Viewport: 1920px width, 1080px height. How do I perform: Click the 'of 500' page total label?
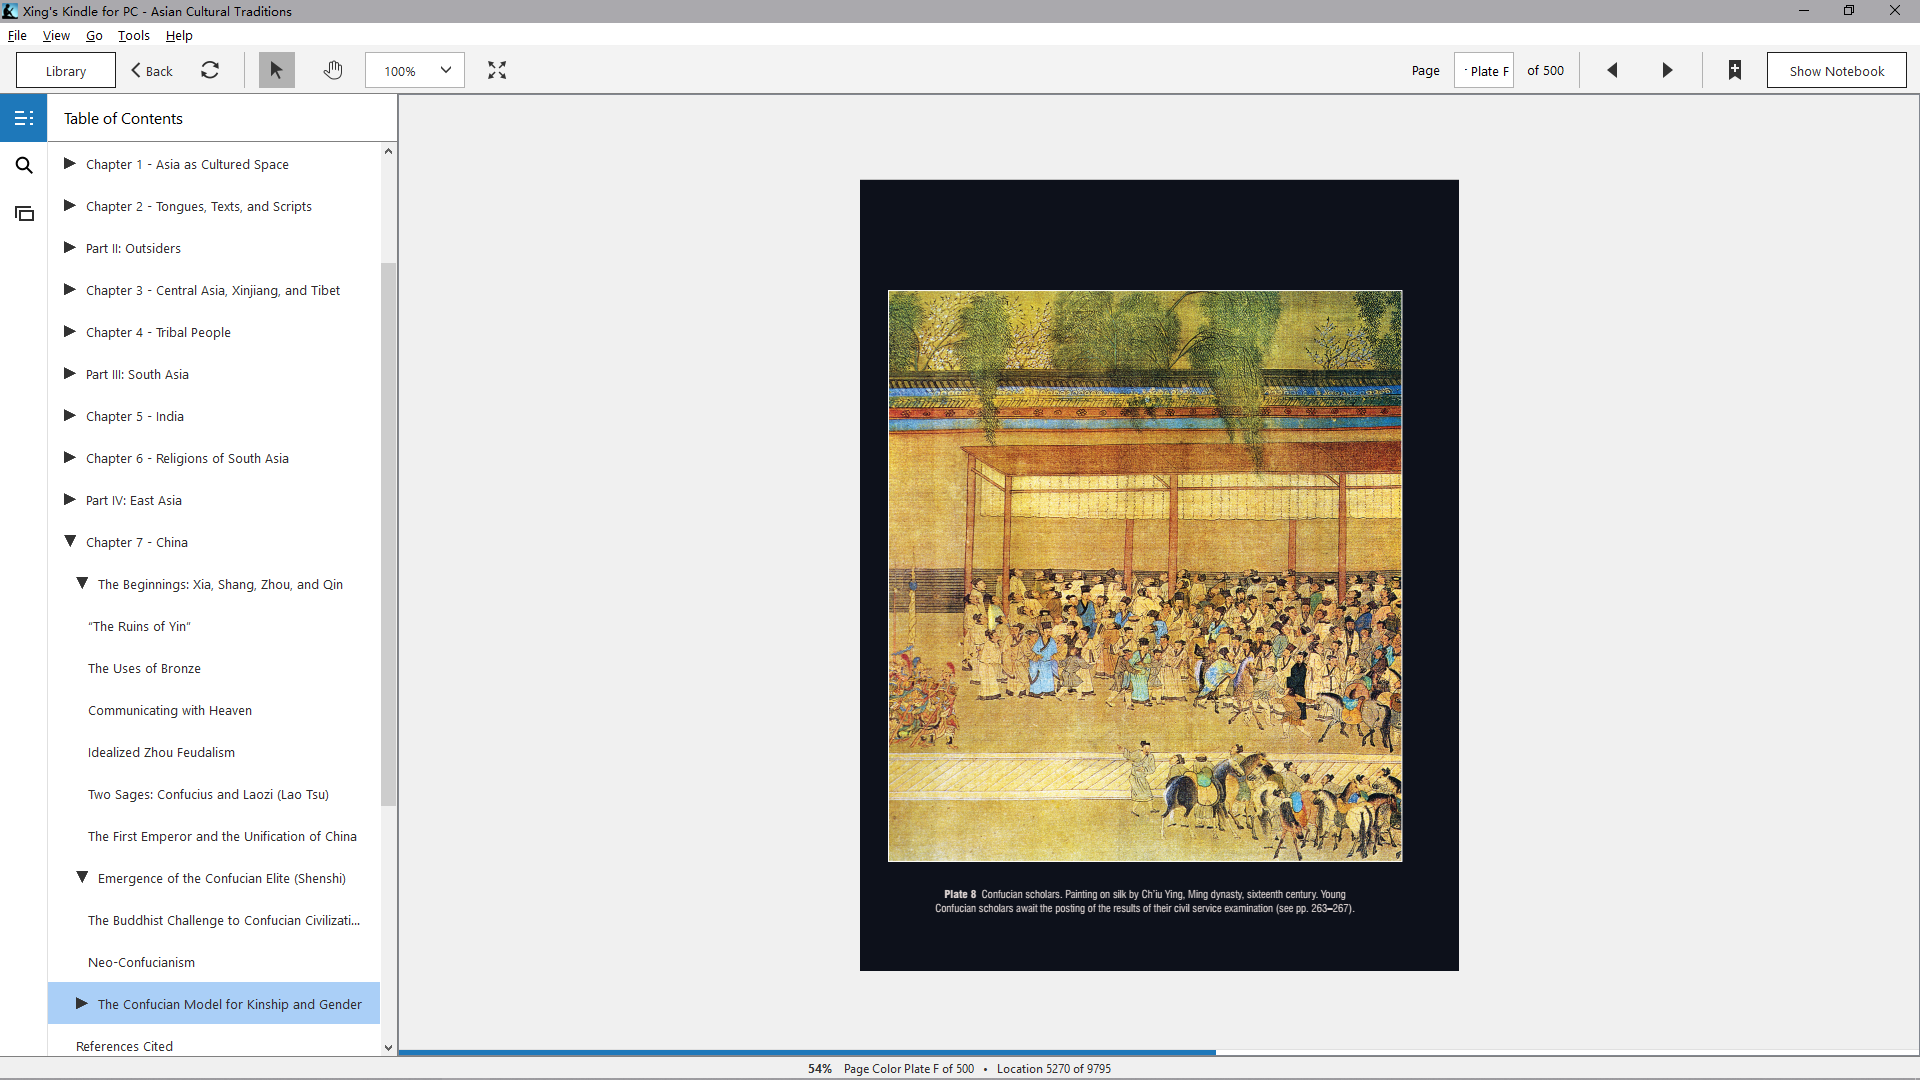1545,70
